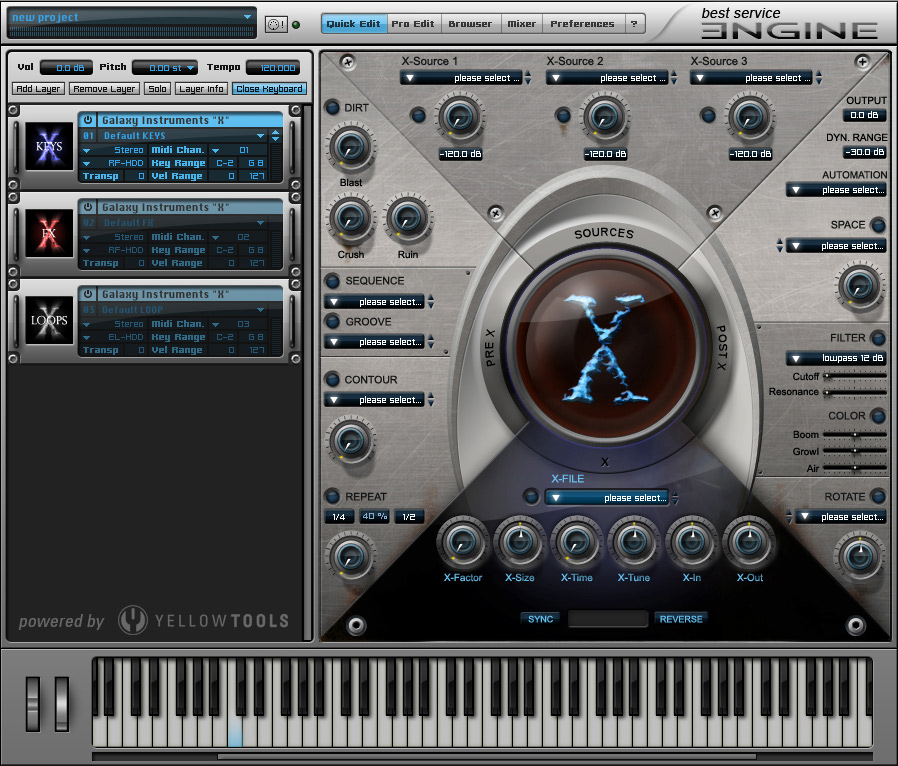Click the X-Source 2 volume knob
Screen dimensions: 898x766
(604, 118)
